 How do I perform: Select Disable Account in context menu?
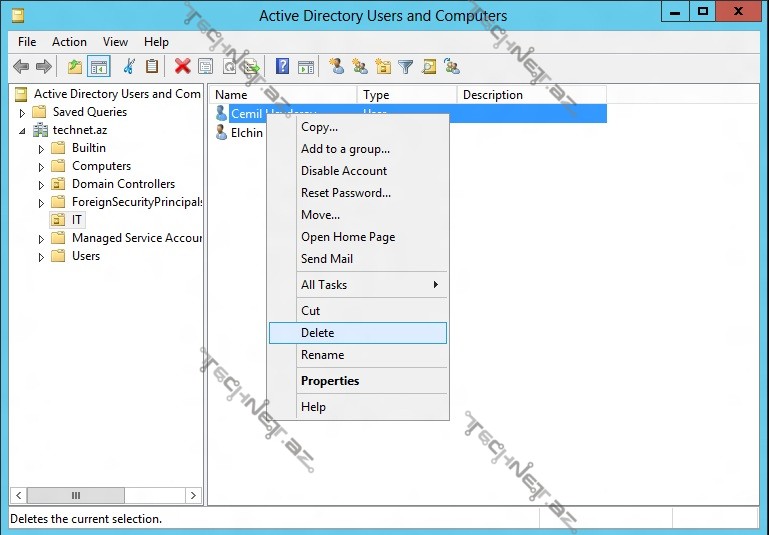pyautogui.click(x=358, y=171)
